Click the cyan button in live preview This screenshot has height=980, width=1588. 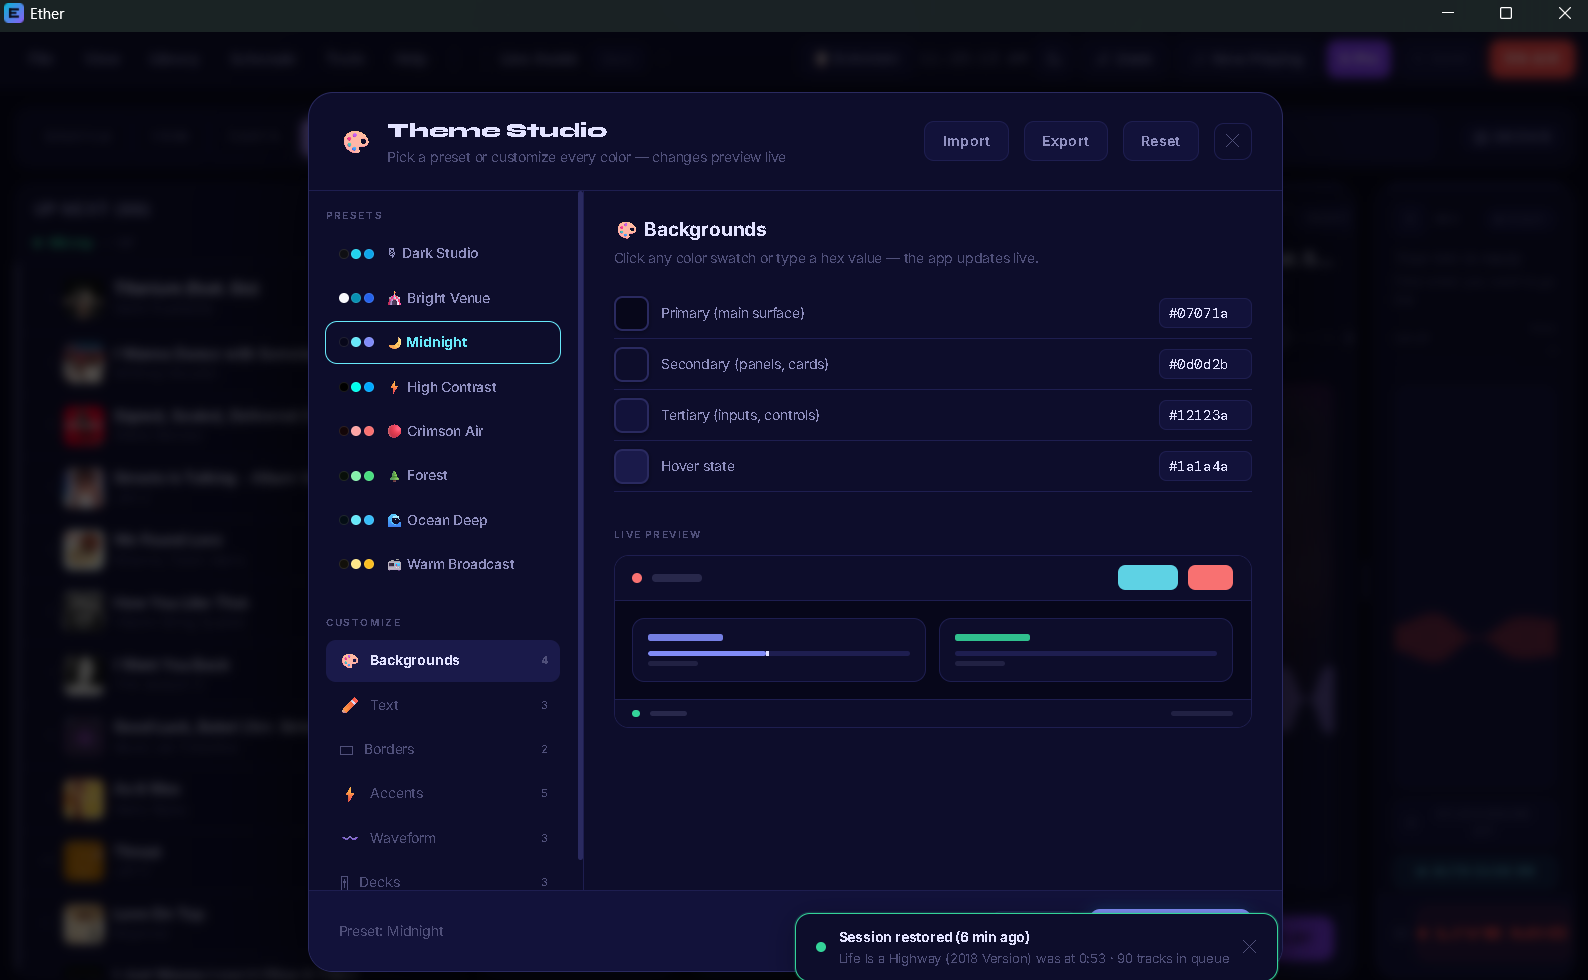tap(1147, 578)
